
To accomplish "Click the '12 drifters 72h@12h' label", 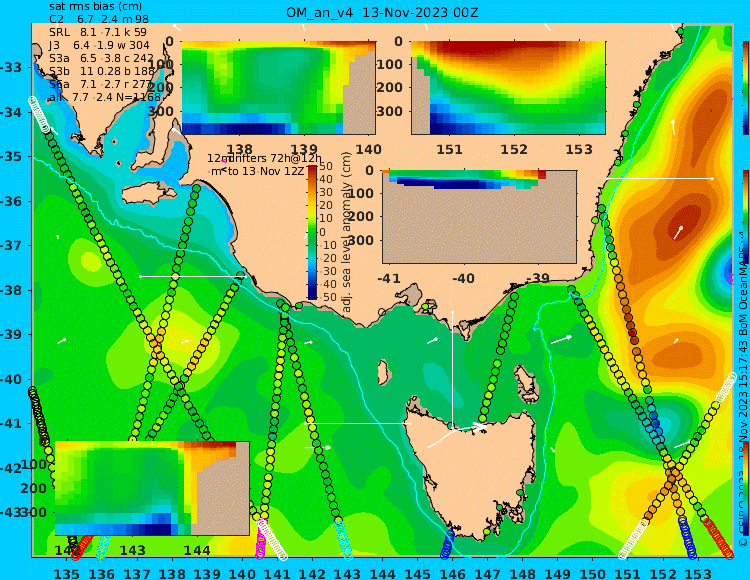I will click(x=264, y=158).
